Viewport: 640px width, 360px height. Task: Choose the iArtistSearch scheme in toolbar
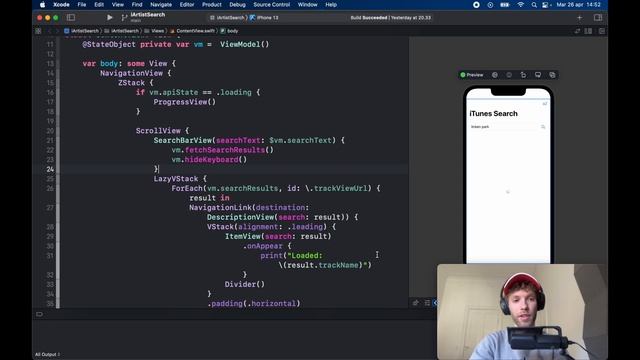click(x=227, y=18)
